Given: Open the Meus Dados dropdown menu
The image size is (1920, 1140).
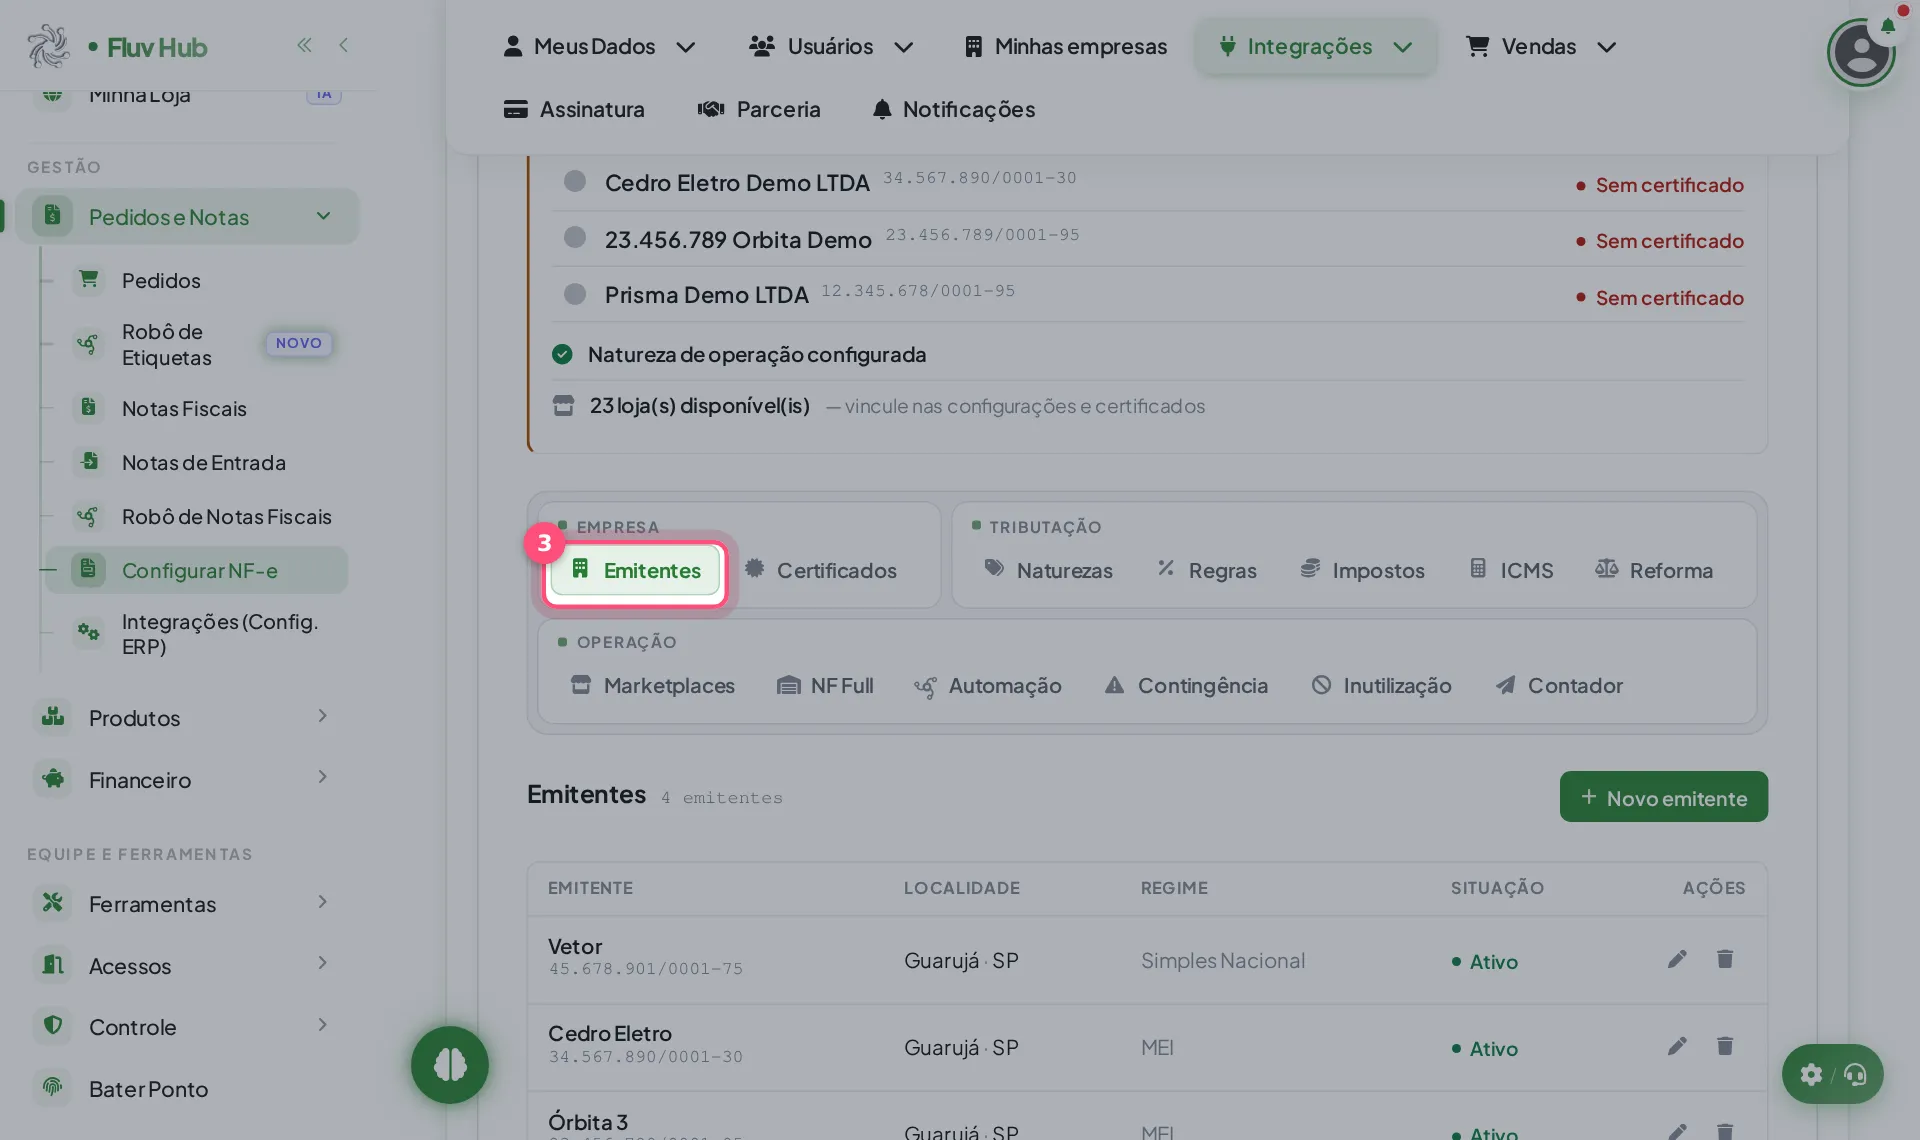Looking at the screenshot, I should [x=598, y=46].
